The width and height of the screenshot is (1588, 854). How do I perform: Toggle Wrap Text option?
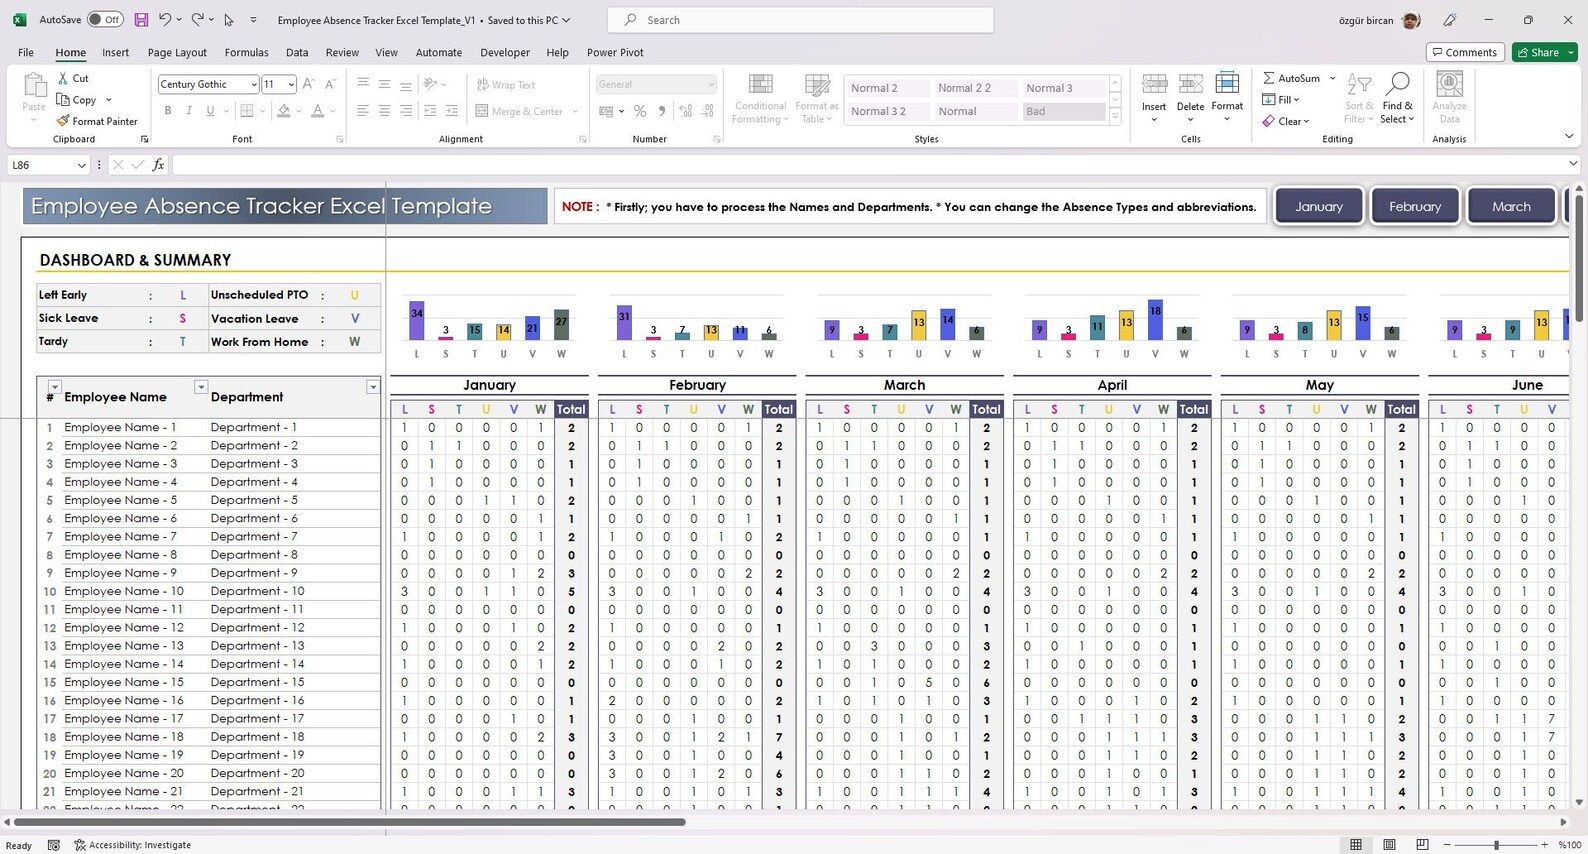tap(506, 85)
